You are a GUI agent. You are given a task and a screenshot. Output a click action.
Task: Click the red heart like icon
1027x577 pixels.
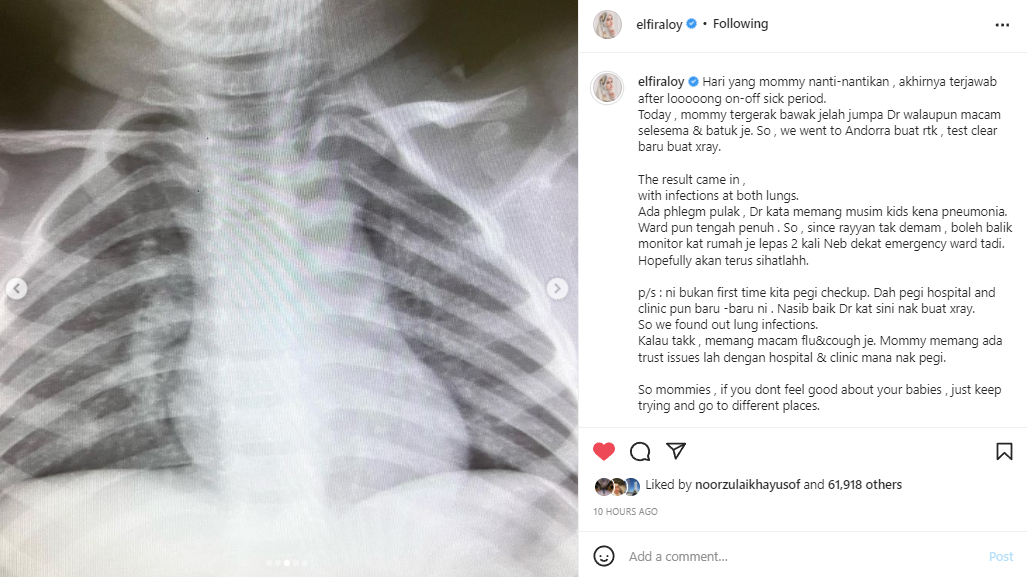coord(604,451)
